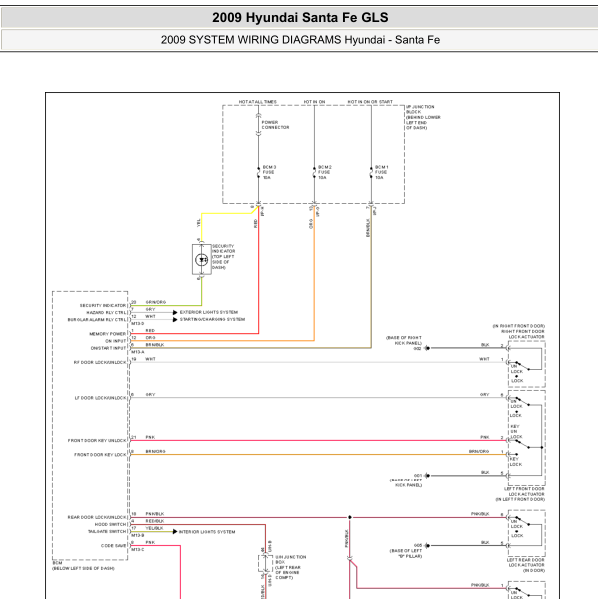
Task: Click the "BCM (BELOW LEFT SIDE OF DASH)" label
Action: tap(83, 566)
